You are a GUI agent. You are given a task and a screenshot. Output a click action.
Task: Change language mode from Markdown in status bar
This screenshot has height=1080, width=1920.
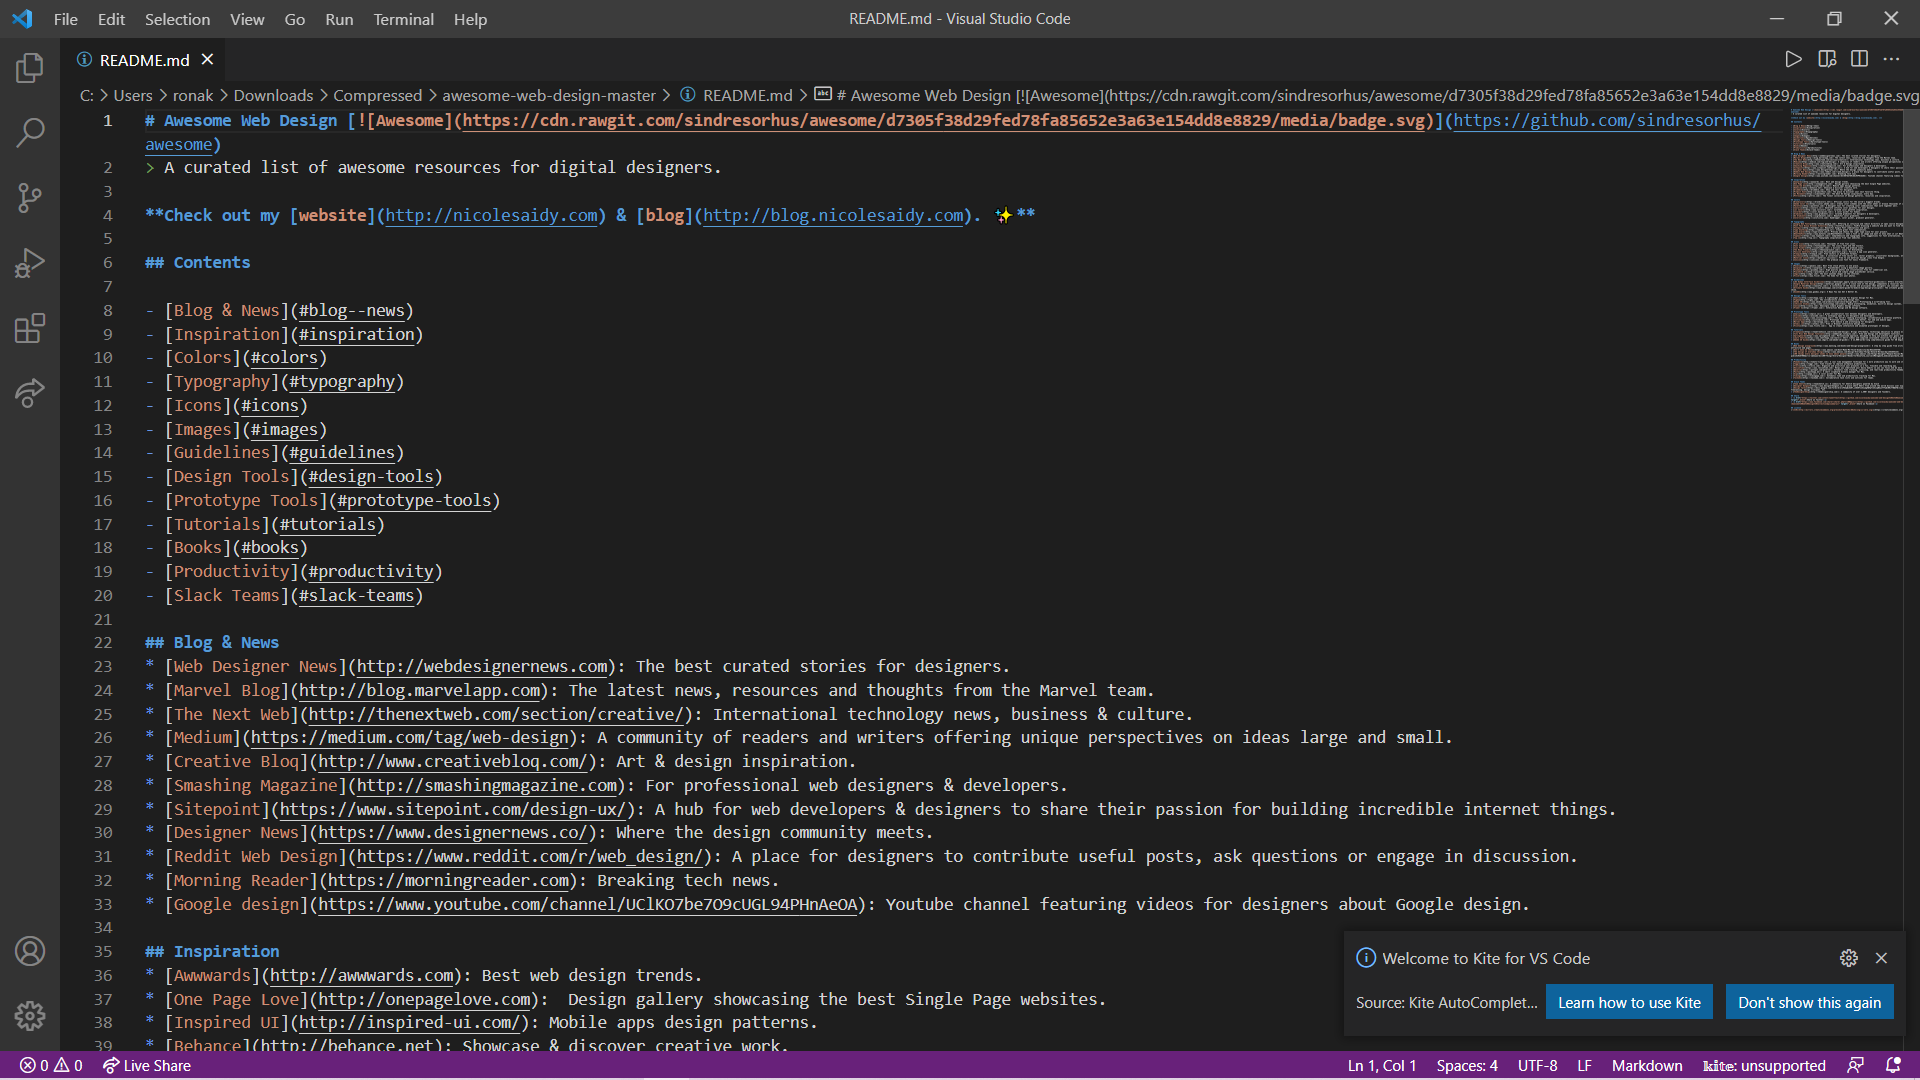tap(1646, 1065)
